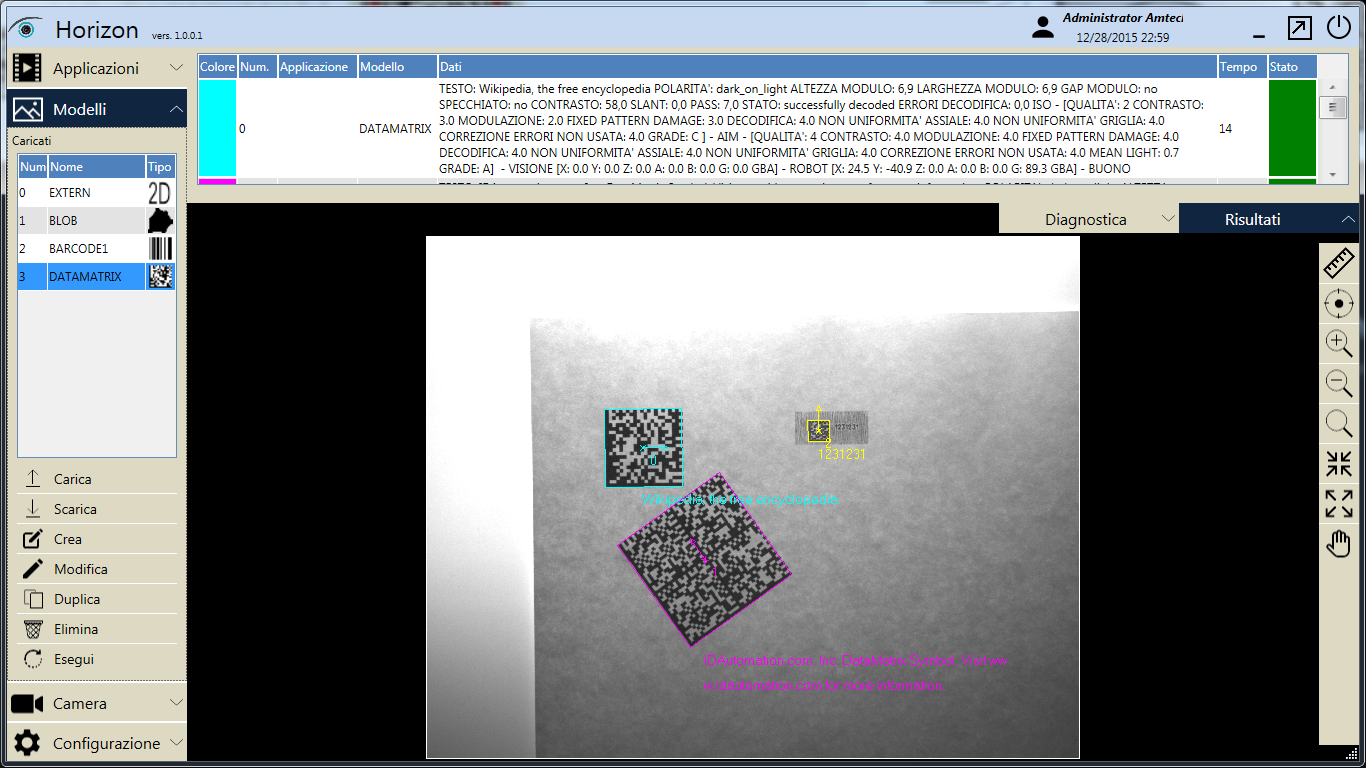The image size is (1366, 768).
Task: Open the Applicazioni menu section
Action: pyautogui.click(x=96, y=68)
